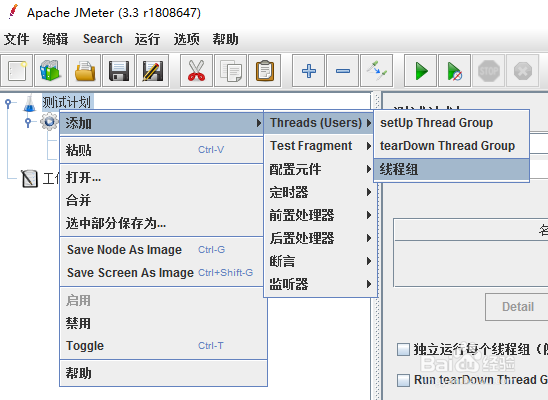This screenshot has width=548, height=400.
Task: Choose Save Node As Image
Action: pyautogui.click(x=161, y=250)
